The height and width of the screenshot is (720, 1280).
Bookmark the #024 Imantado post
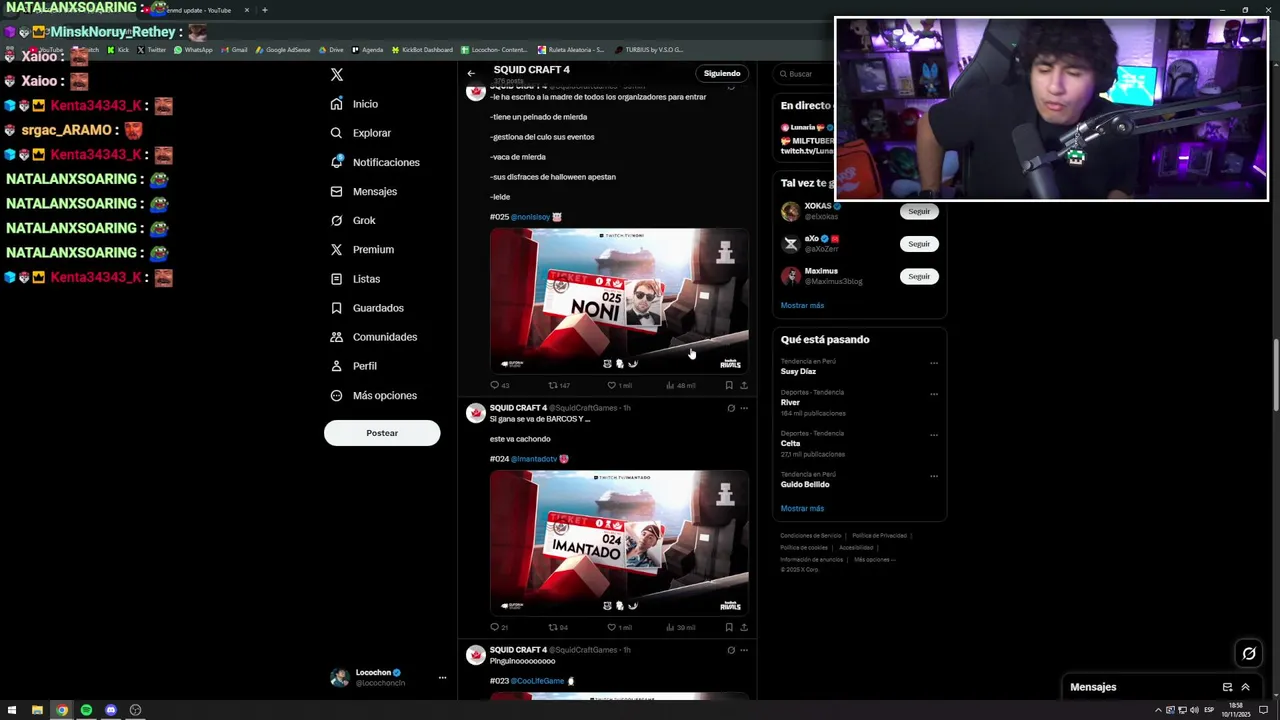(729, 627)
